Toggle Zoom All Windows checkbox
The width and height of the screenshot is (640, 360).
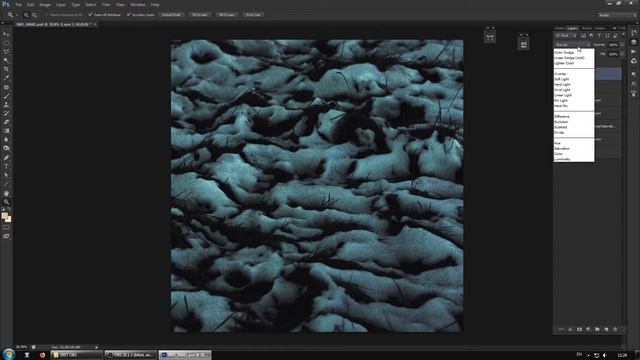coord(90,15)
